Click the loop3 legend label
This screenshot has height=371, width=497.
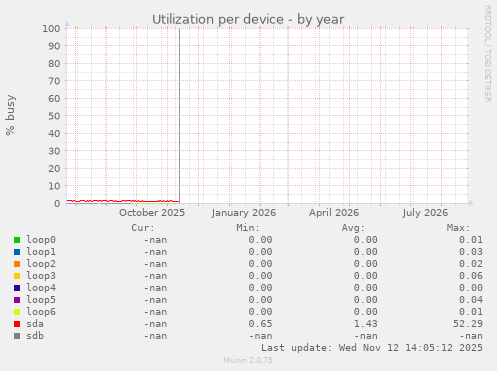tap(41, 276)
